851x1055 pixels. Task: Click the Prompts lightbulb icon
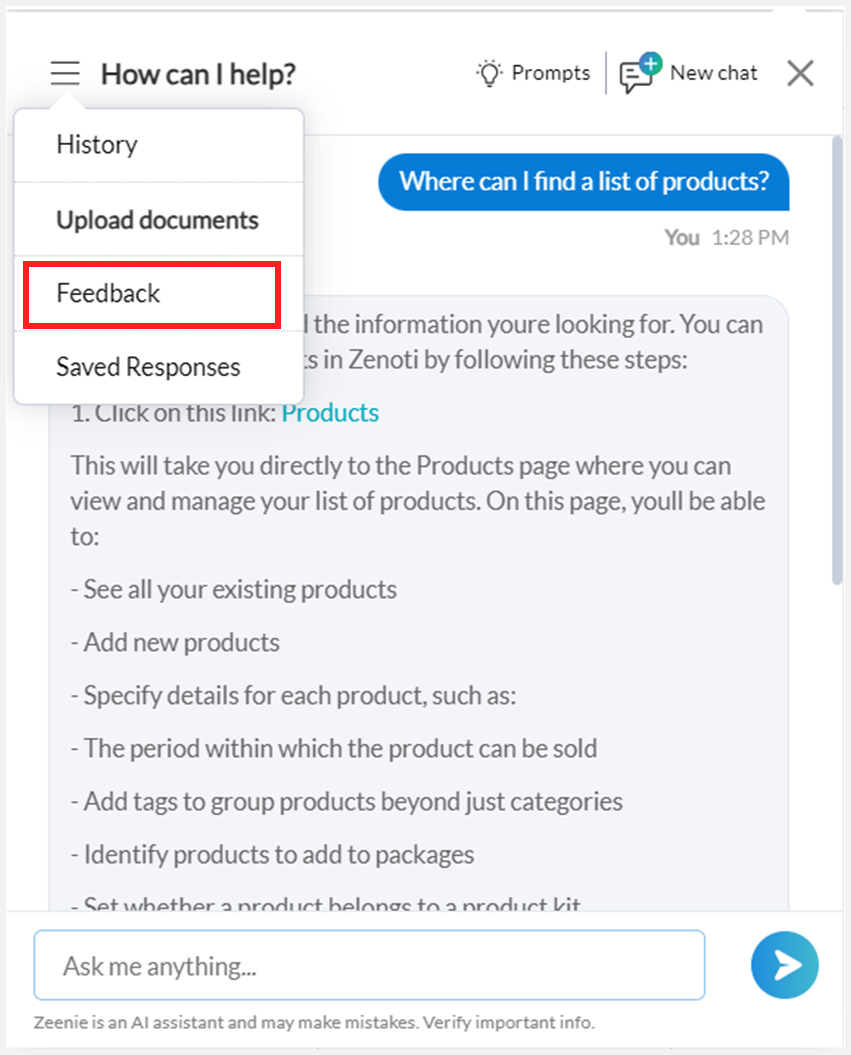(x=489, y=73)
